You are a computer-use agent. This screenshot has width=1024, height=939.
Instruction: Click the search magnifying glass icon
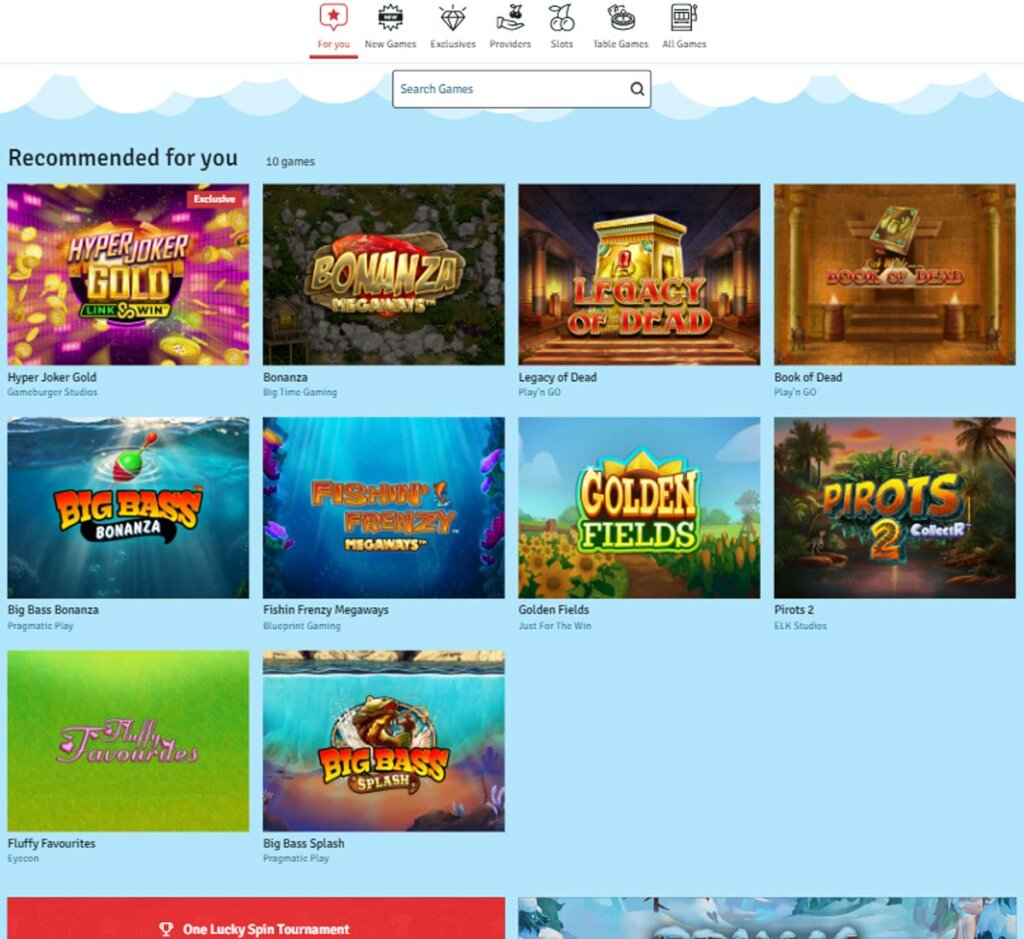pos(637,89)
